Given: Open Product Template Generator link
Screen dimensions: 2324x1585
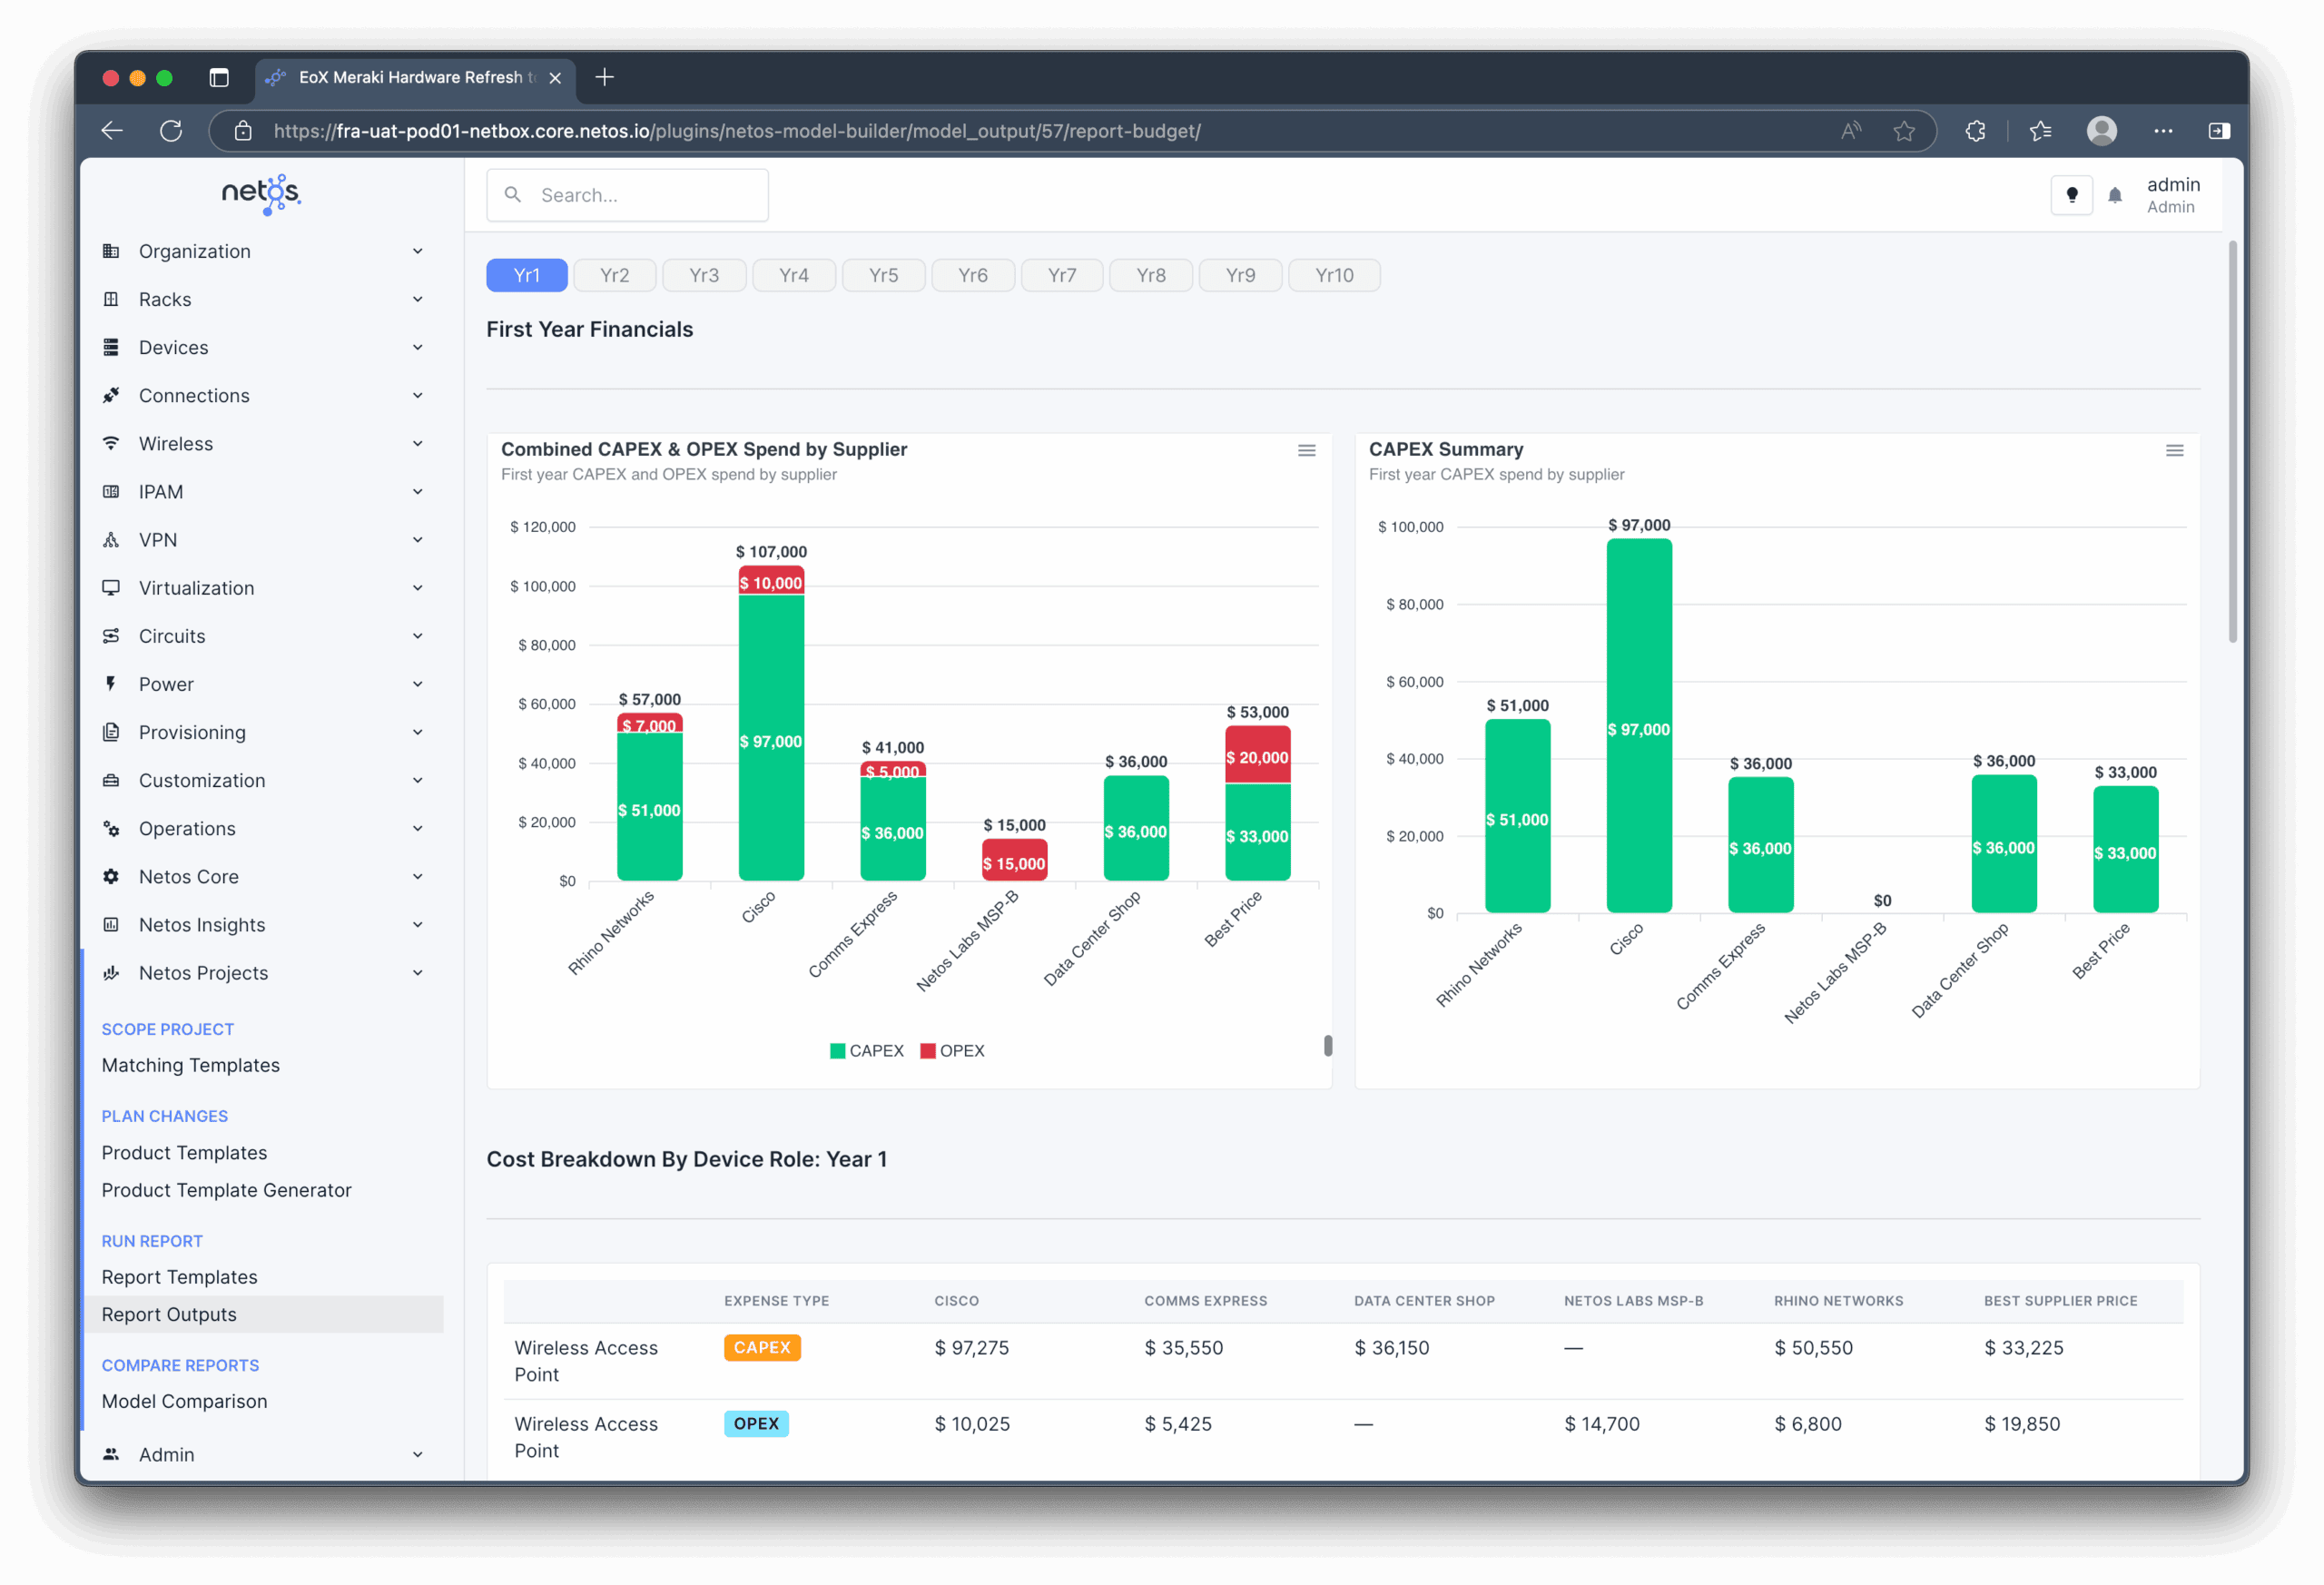Looking at the screenshot, I should (227, 1190).
